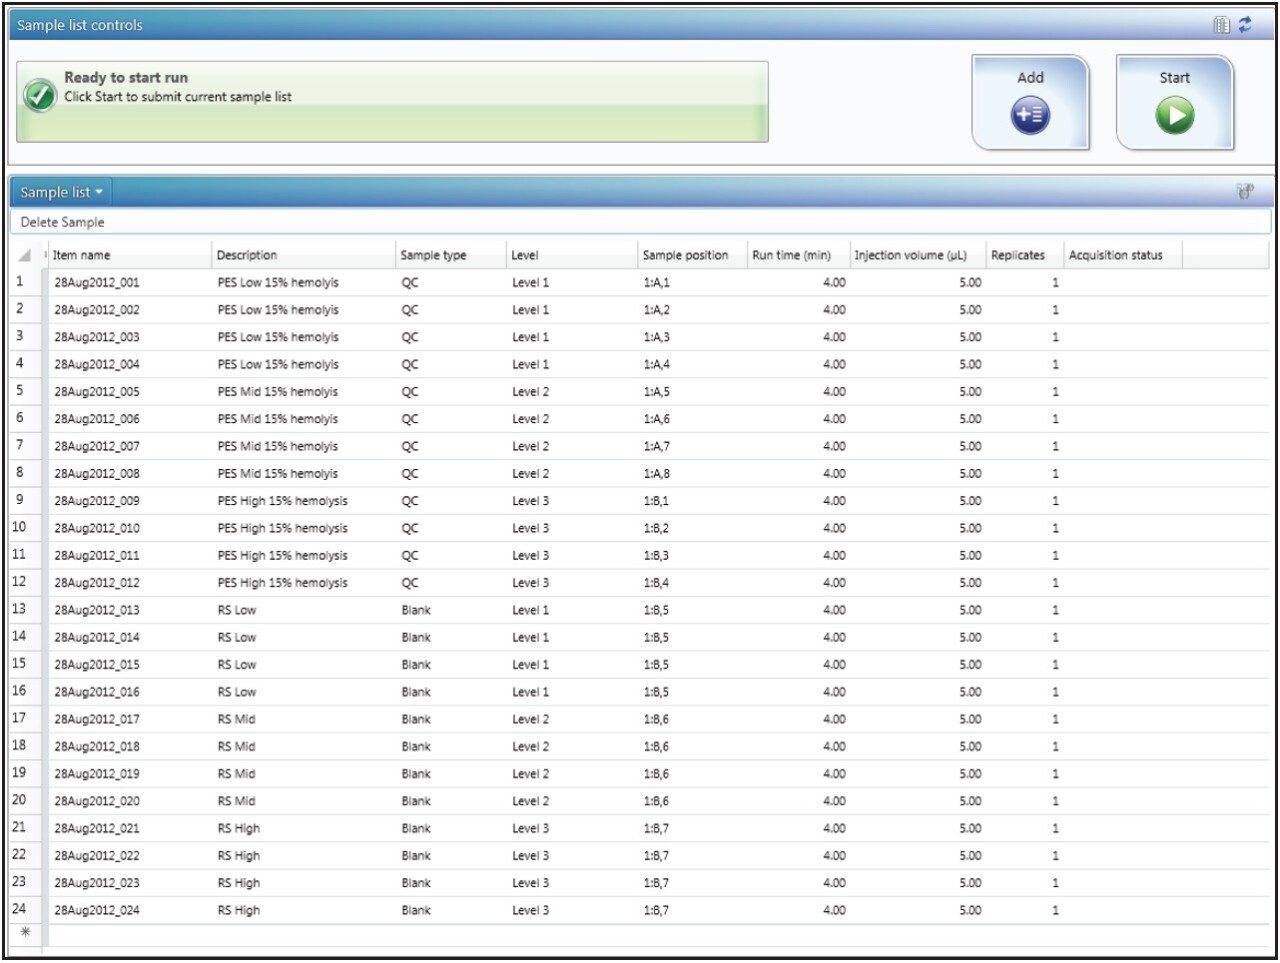Click injection volume 5.00 in row 5
This screenshot has height=963, width=1280.
click(970, 392)
